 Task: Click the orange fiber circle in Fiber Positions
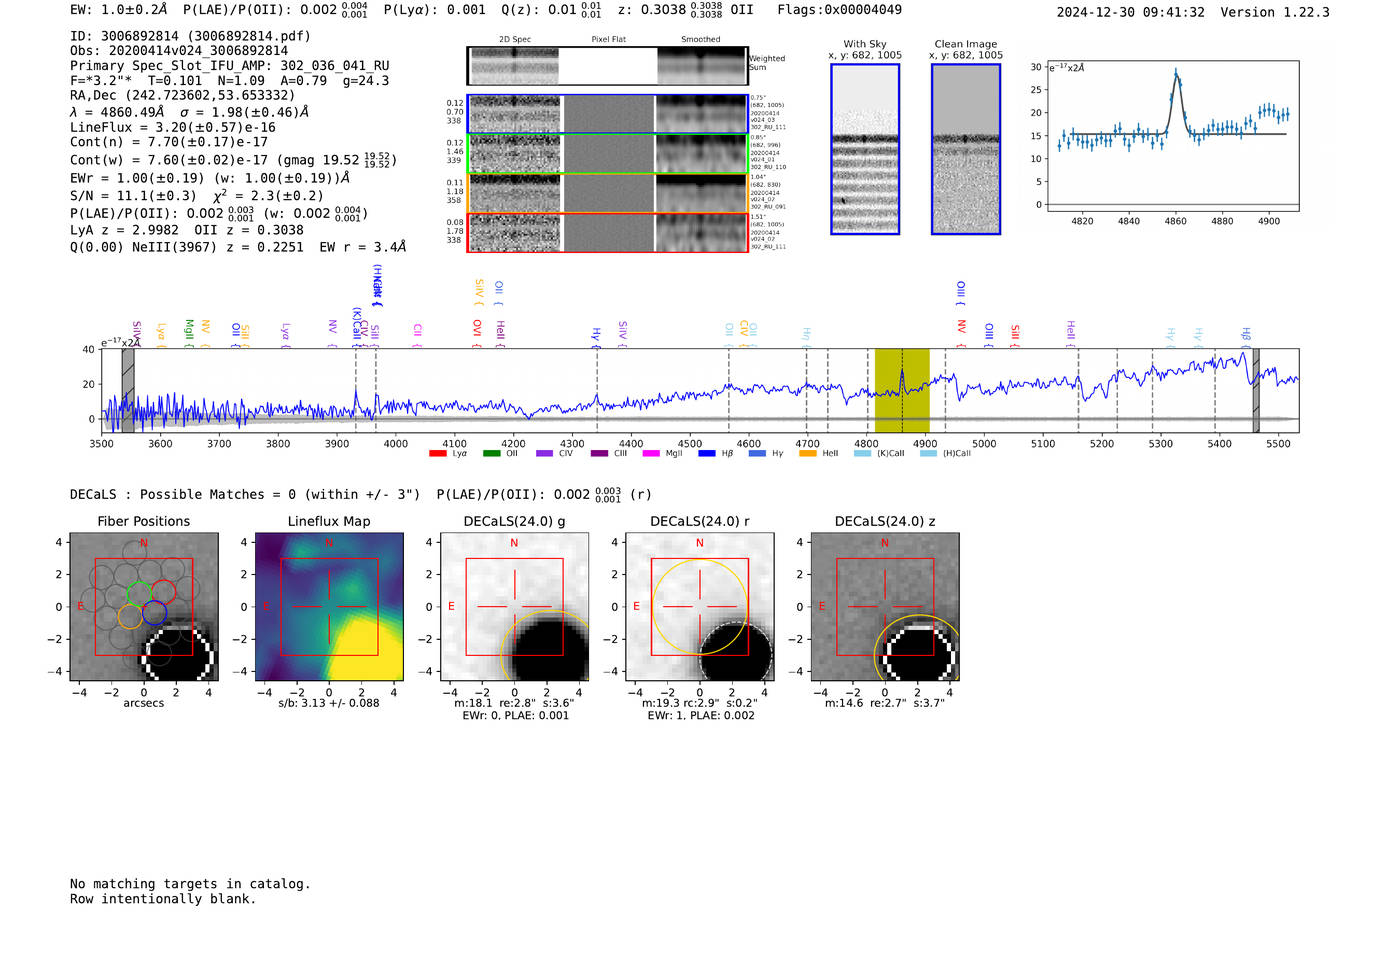pos(130,616)
